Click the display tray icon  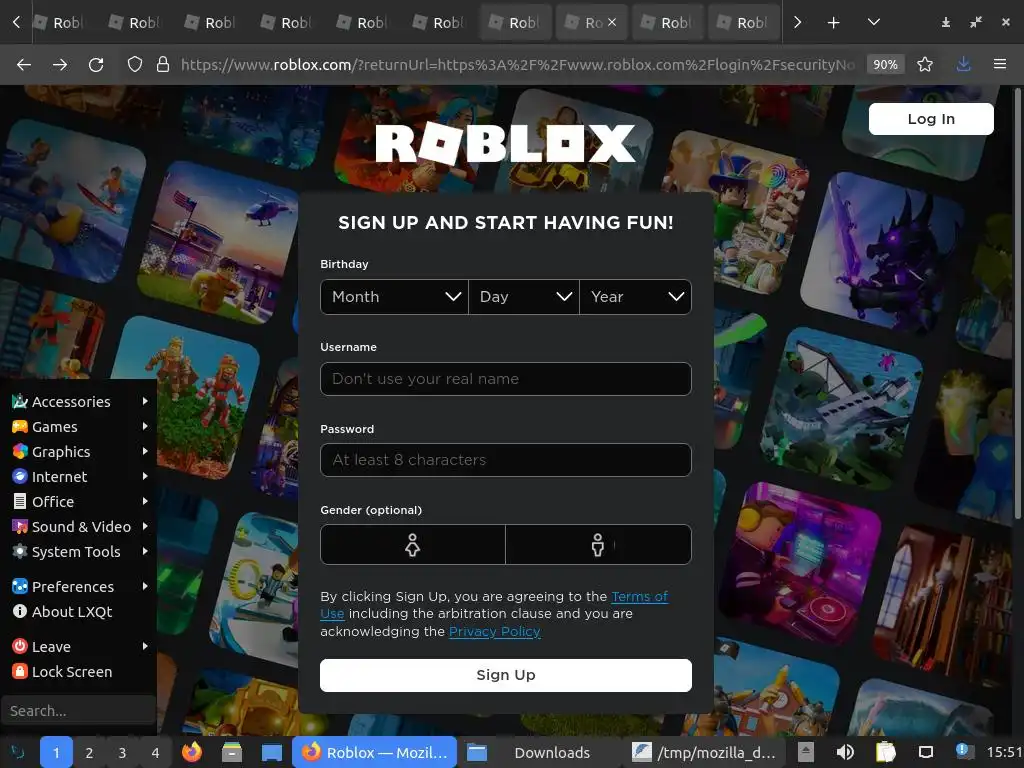pyautogui.click(x=925, y=752)
